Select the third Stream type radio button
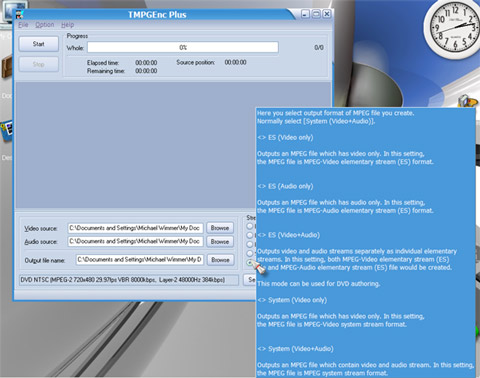The width and height of the screenshot is (480, 378). click(x=250, y=244)
